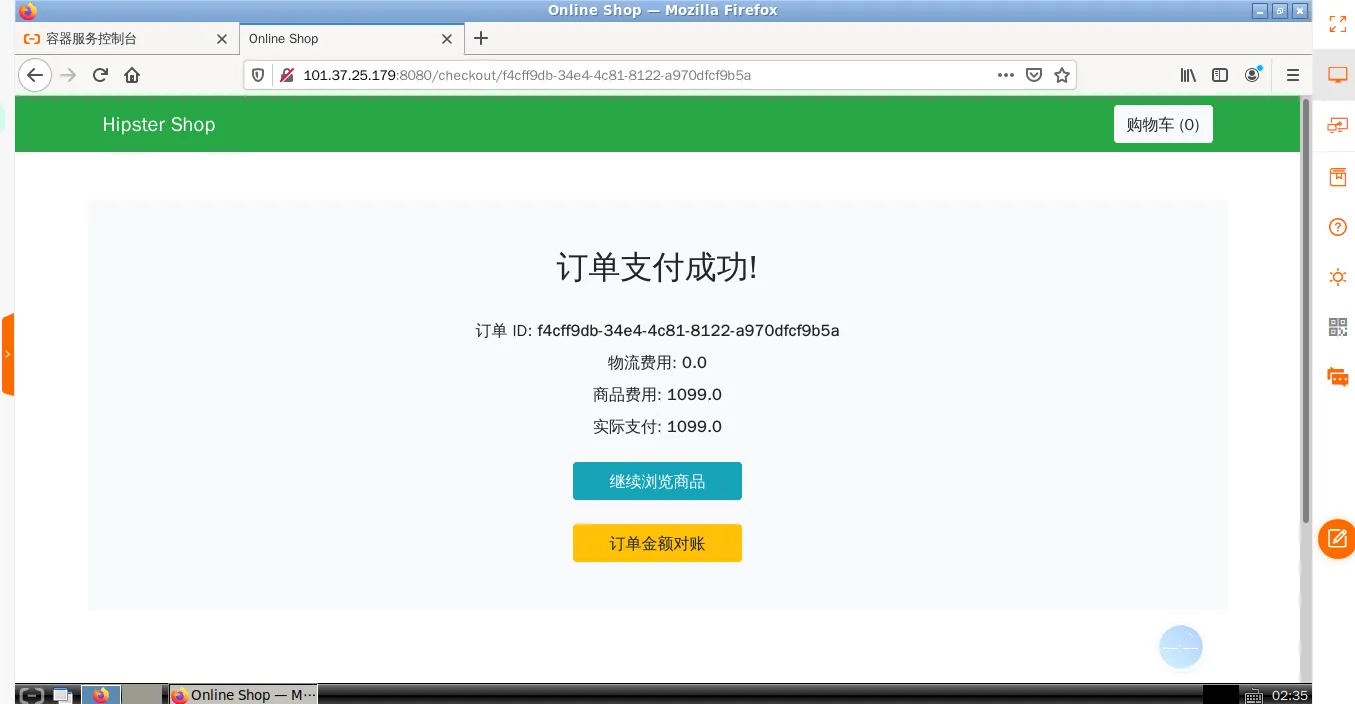1355x704 pixels.
Task: Toggle the tracking protection shield
Action: pos(258,75)
